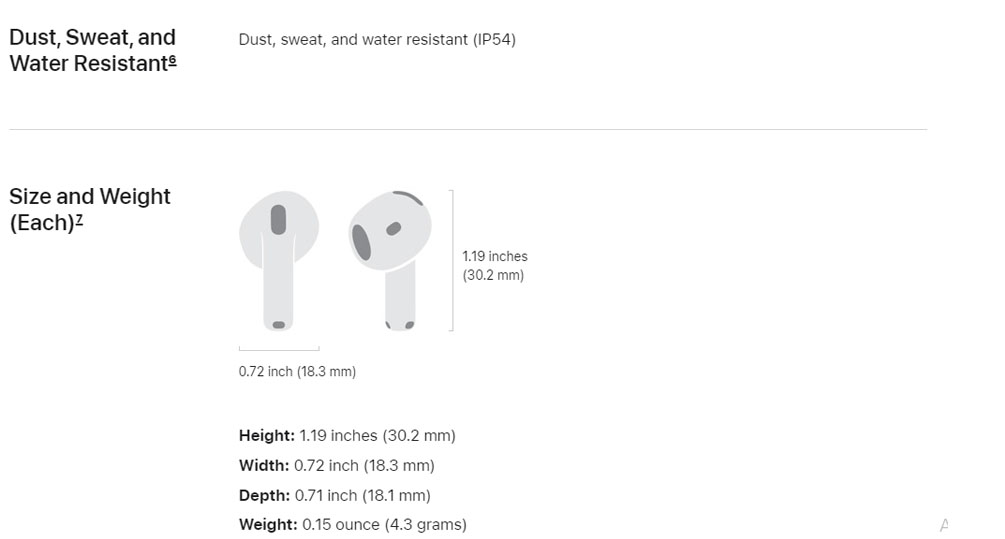Open footnote 7 beside Size and Weight (Each)

click(79, 220)
